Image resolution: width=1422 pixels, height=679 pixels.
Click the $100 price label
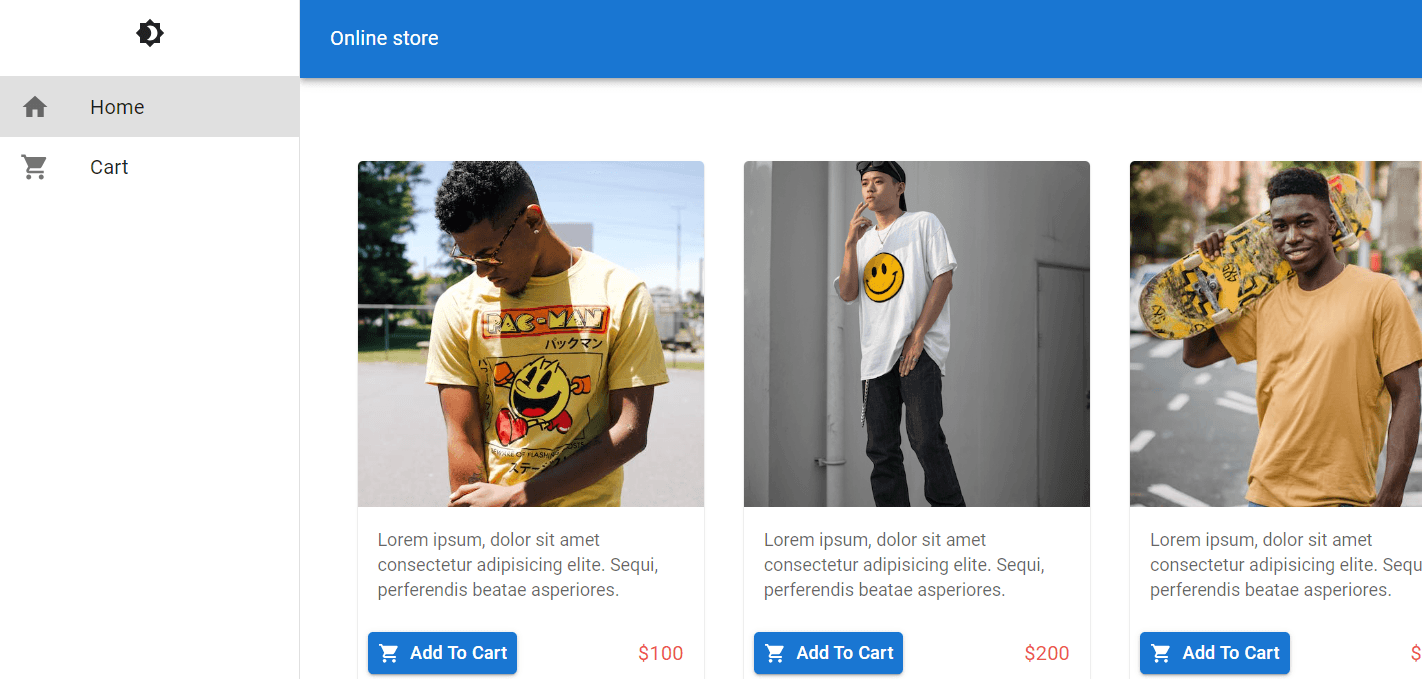click(660, 653)
